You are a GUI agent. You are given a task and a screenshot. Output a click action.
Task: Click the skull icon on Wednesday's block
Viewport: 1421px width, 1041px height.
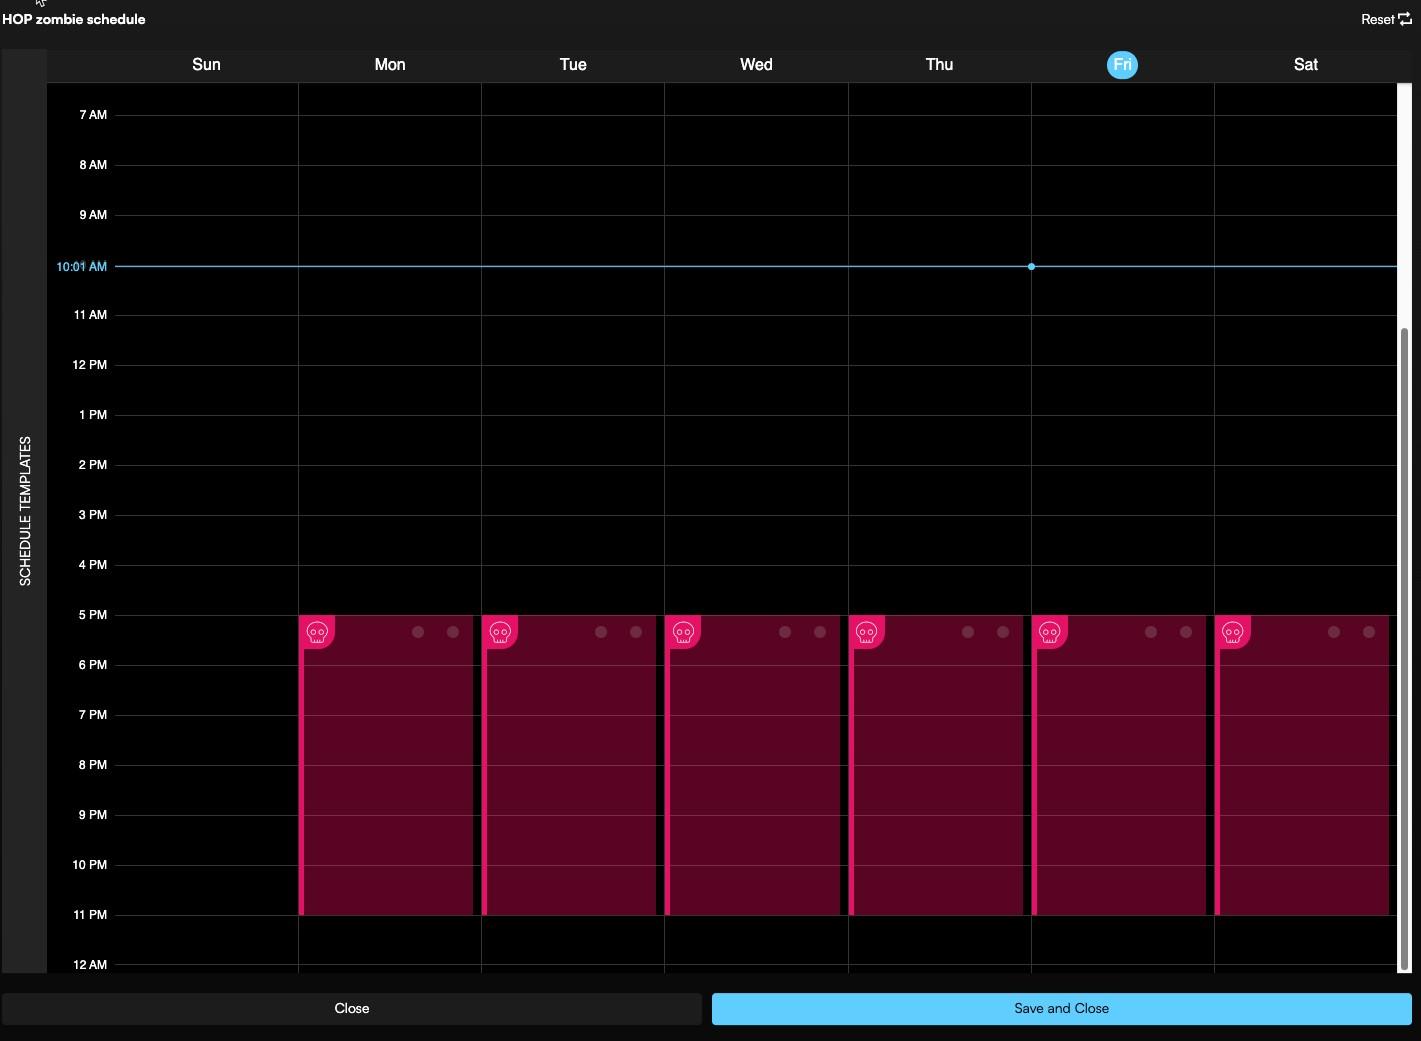coord(683,632)
